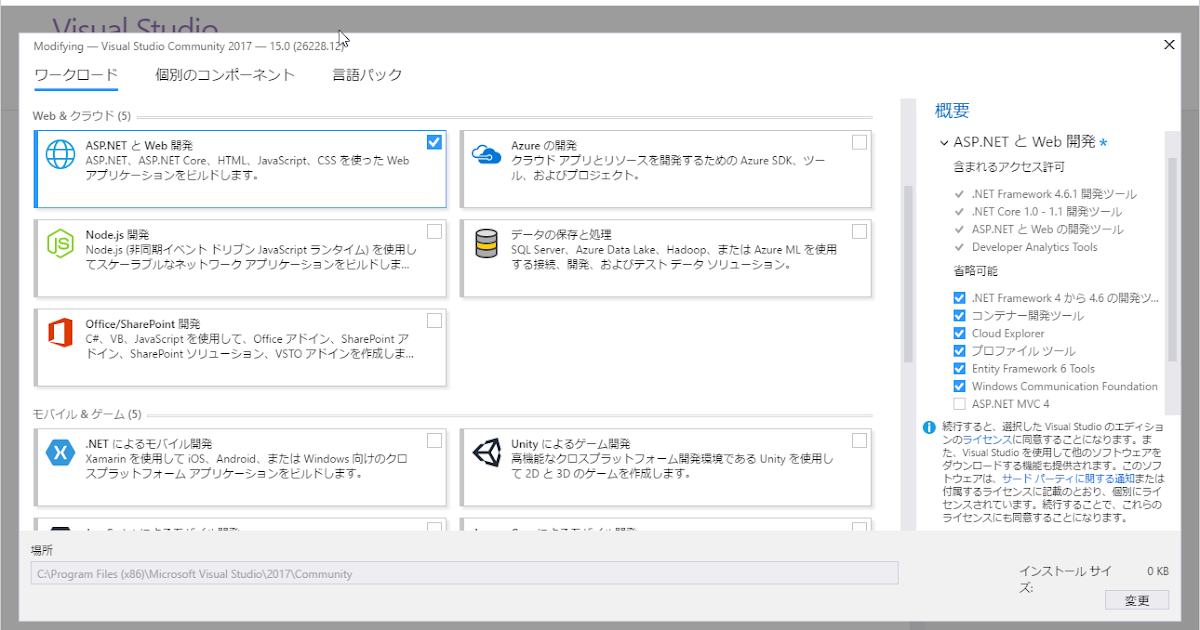Image resolution: width=1200 pixels, height=630 pixels.
Task: Uncheck the ASP.NET と Web 開発 workload checkbox
Action: tap(434, 142)
